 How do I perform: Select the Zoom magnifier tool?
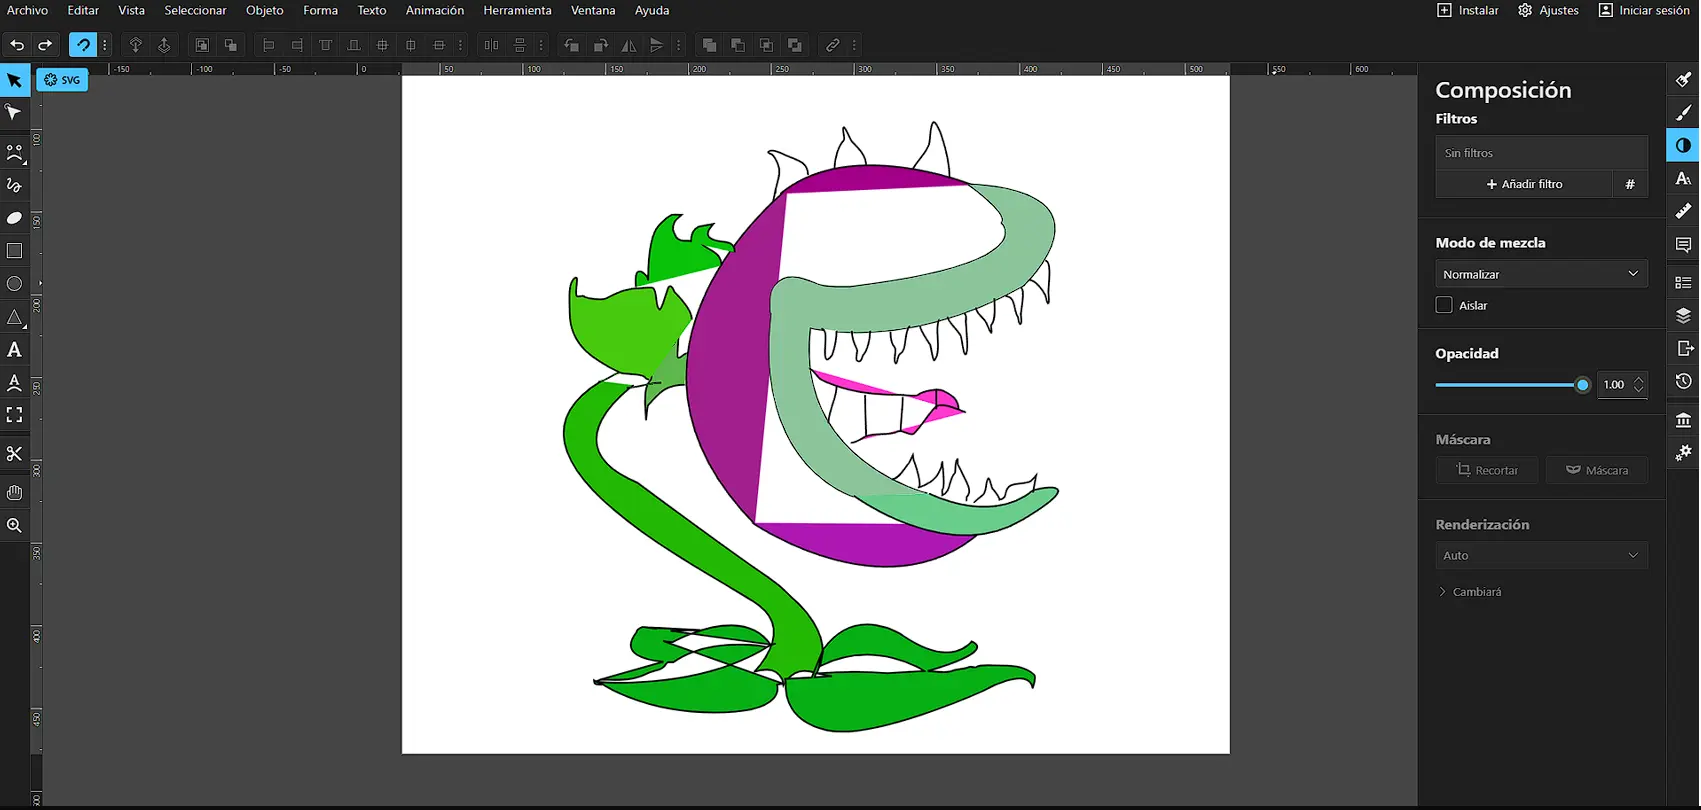point(14,525)
